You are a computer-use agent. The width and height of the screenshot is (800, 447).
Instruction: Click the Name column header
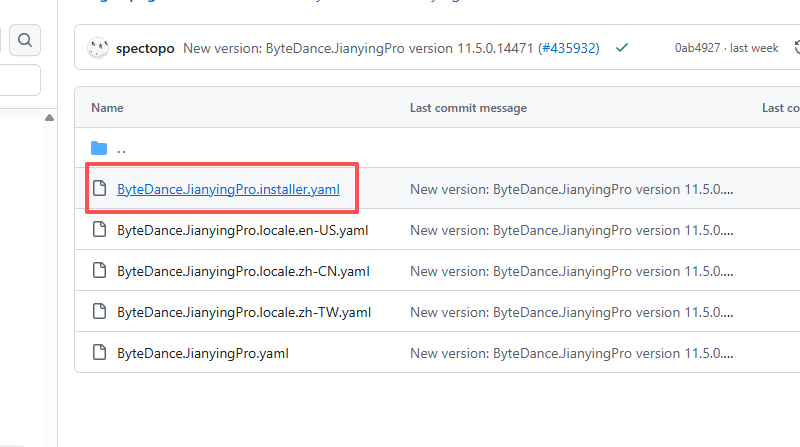107,108
